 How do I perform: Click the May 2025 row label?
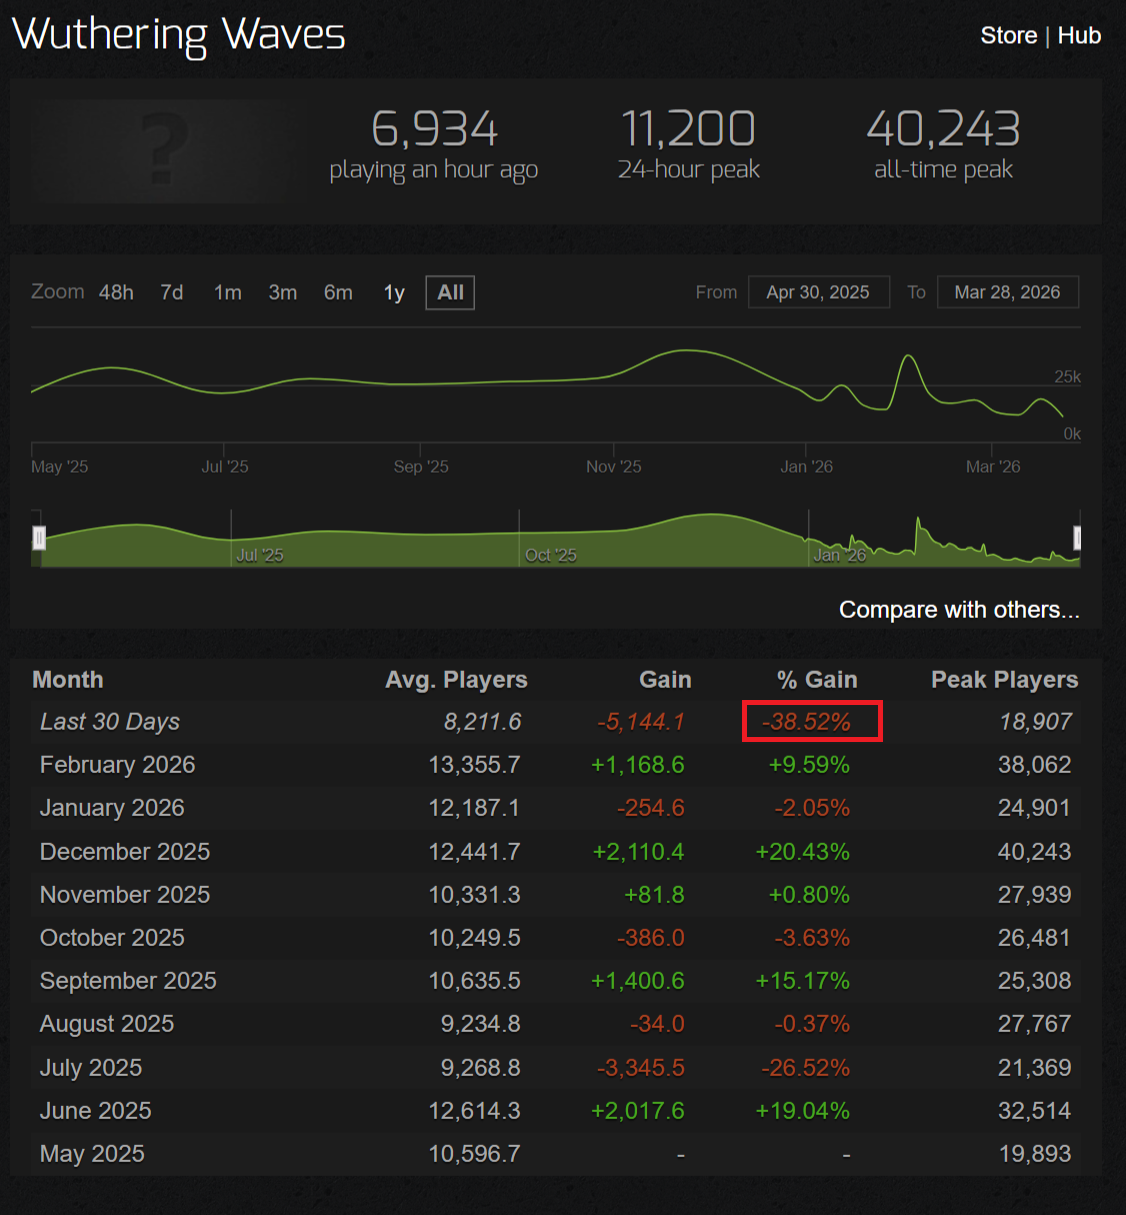92,1154
